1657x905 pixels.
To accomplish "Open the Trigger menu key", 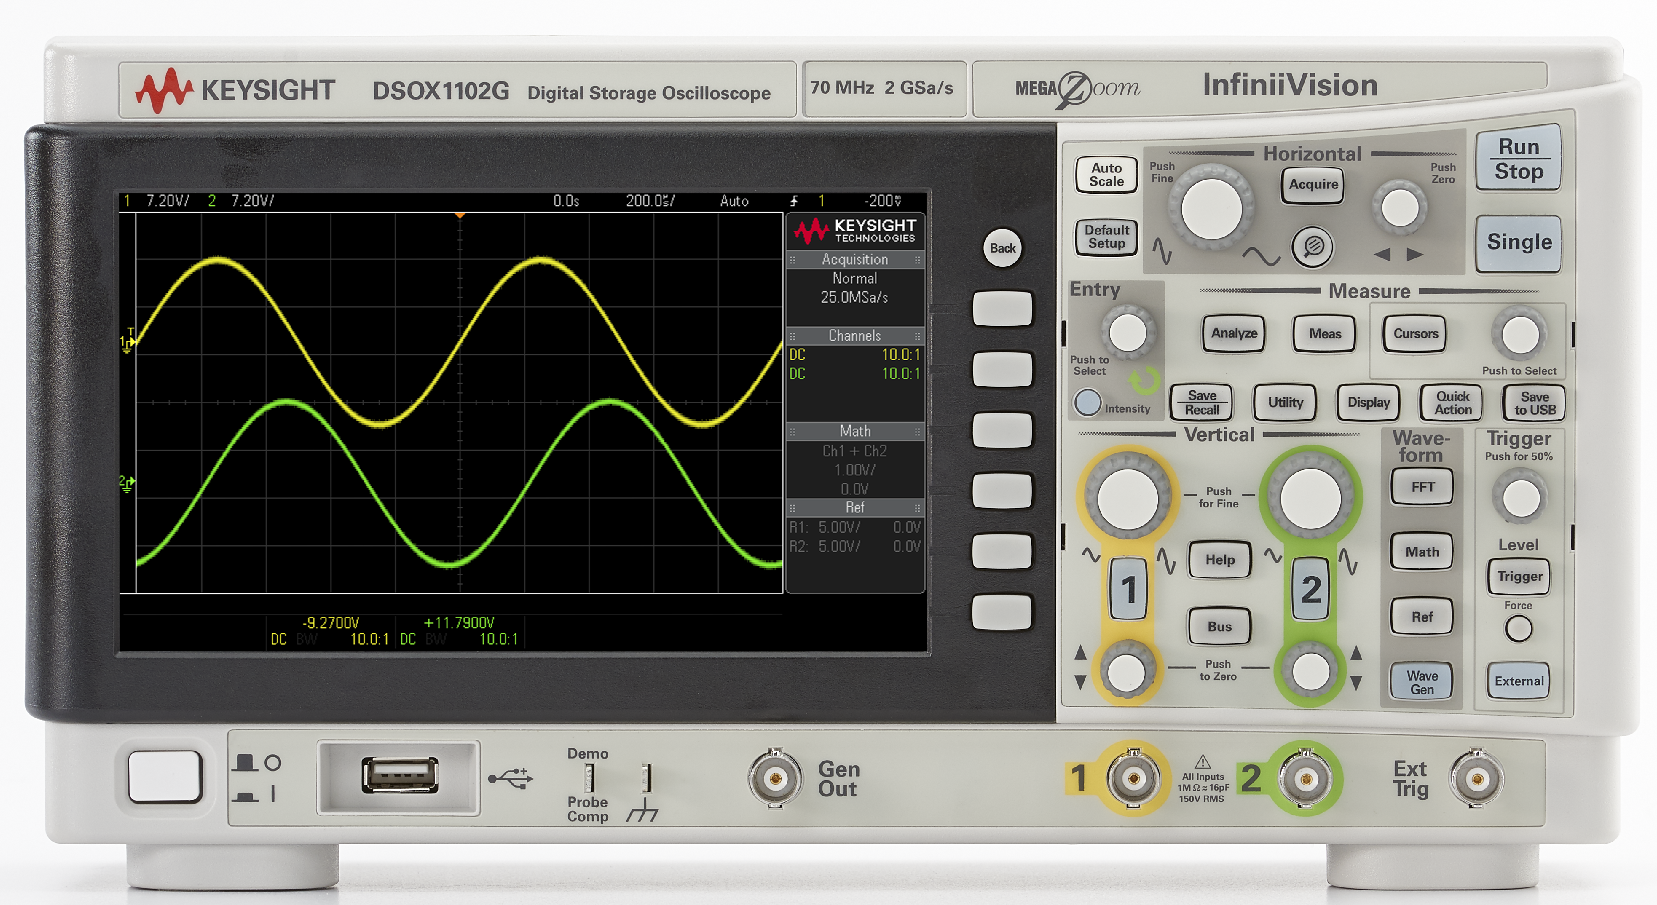I will 1519,577.
